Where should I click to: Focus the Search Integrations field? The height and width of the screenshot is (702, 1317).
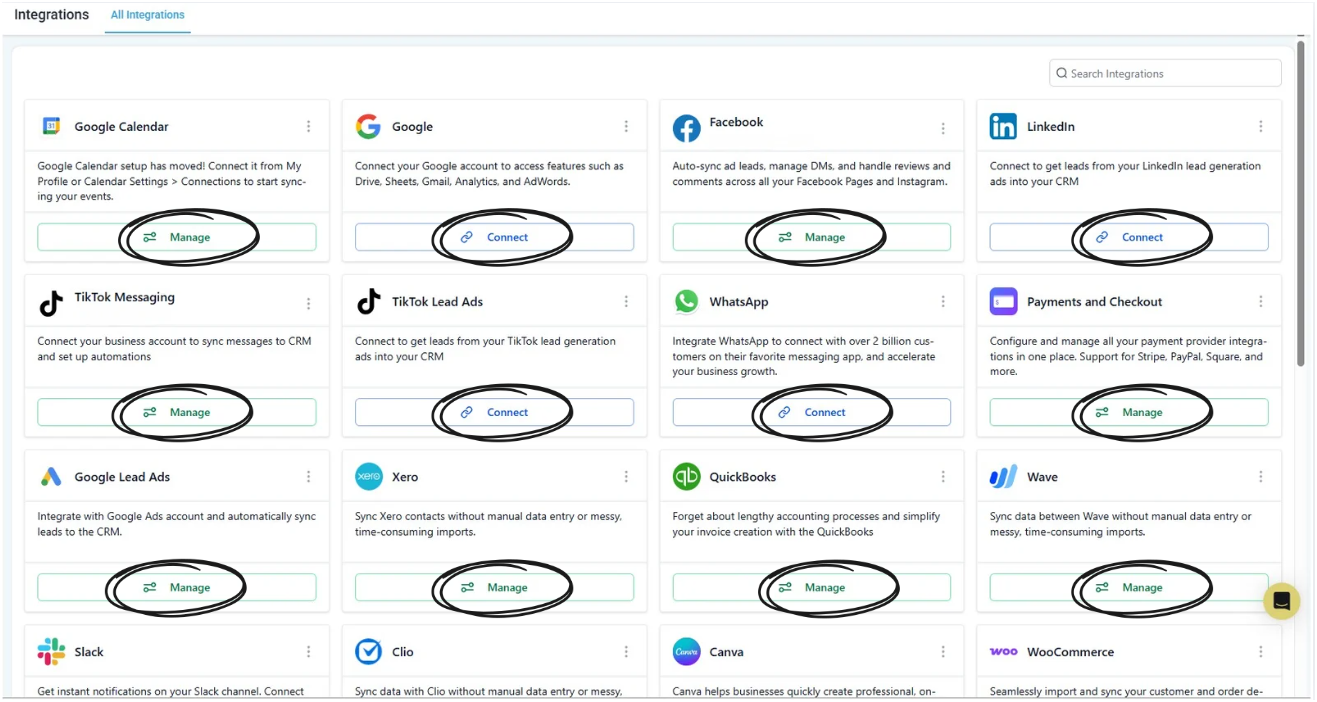click(x=1165, y=73)
